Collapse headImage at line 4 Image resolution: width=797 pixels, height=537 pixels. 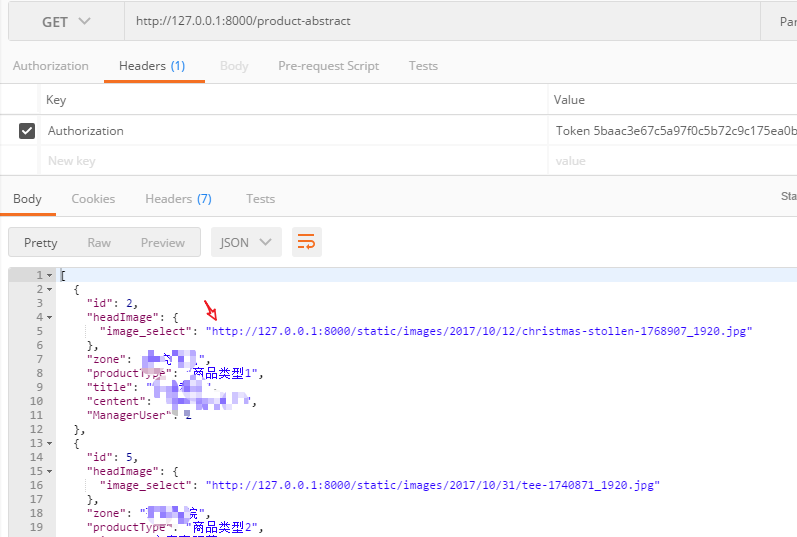pyautogui.click(x=49, y=317)
